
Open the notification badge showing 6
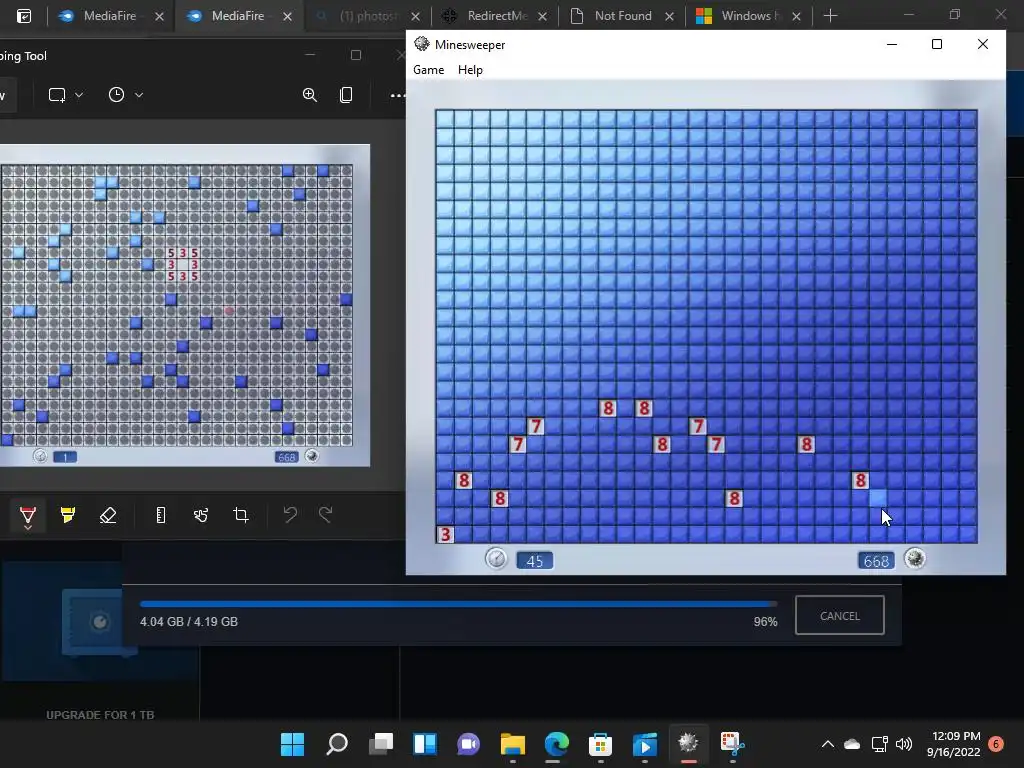[x=996, y=744]
